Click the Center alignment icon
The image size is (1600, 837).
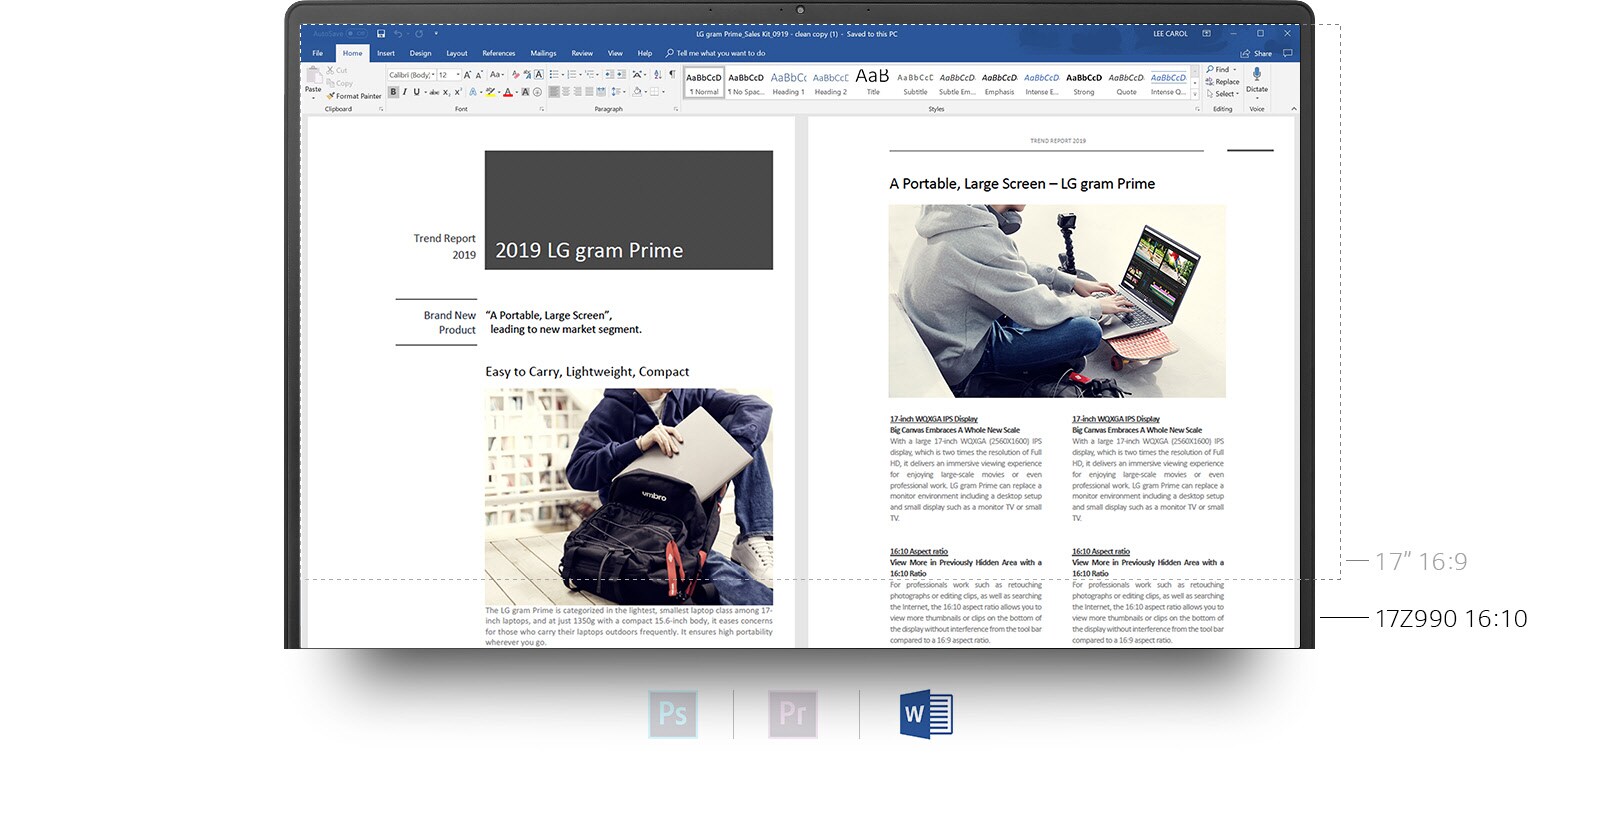click(x=566, y=92)
